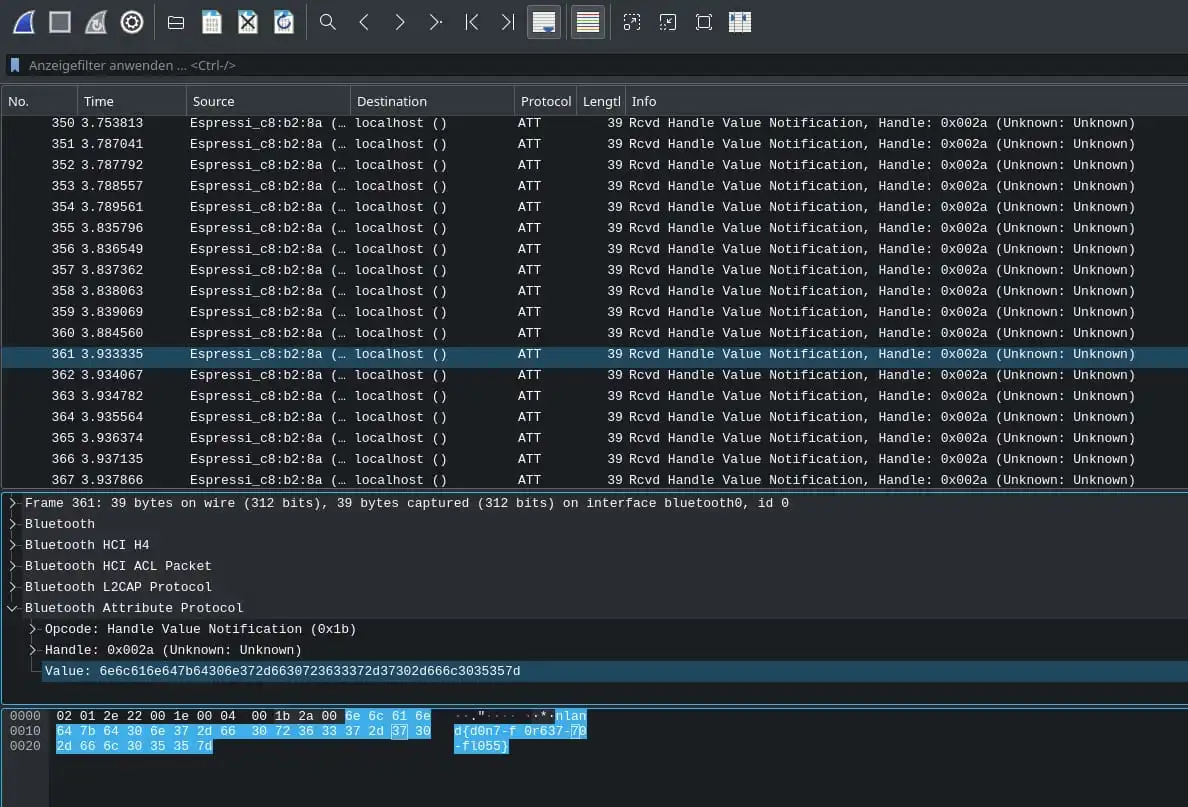
Task: Save the capture file
Action: point(212,22)
